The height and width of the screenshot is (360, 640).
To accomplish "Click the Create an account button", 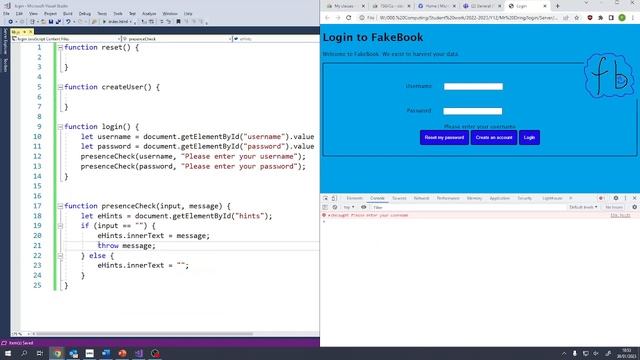I will click(x=494, y=138).
